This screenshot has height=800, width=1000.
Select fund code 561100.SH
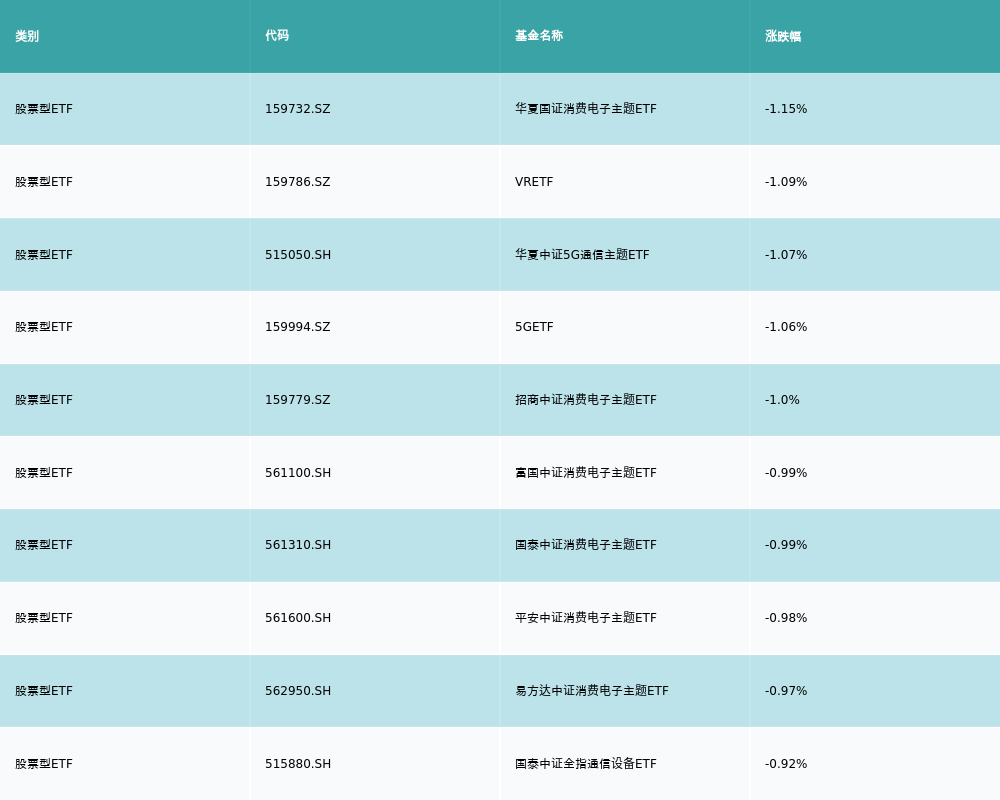click(298, 473)
